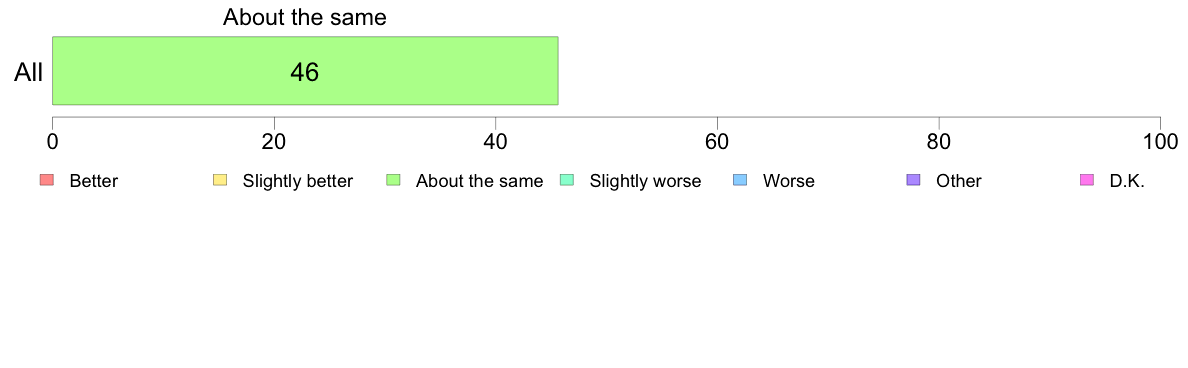The width and height of the screenshot is (1188, 368).
Task: Click the pink D.K. legend swatch
Action: [x=1087, y=180]
